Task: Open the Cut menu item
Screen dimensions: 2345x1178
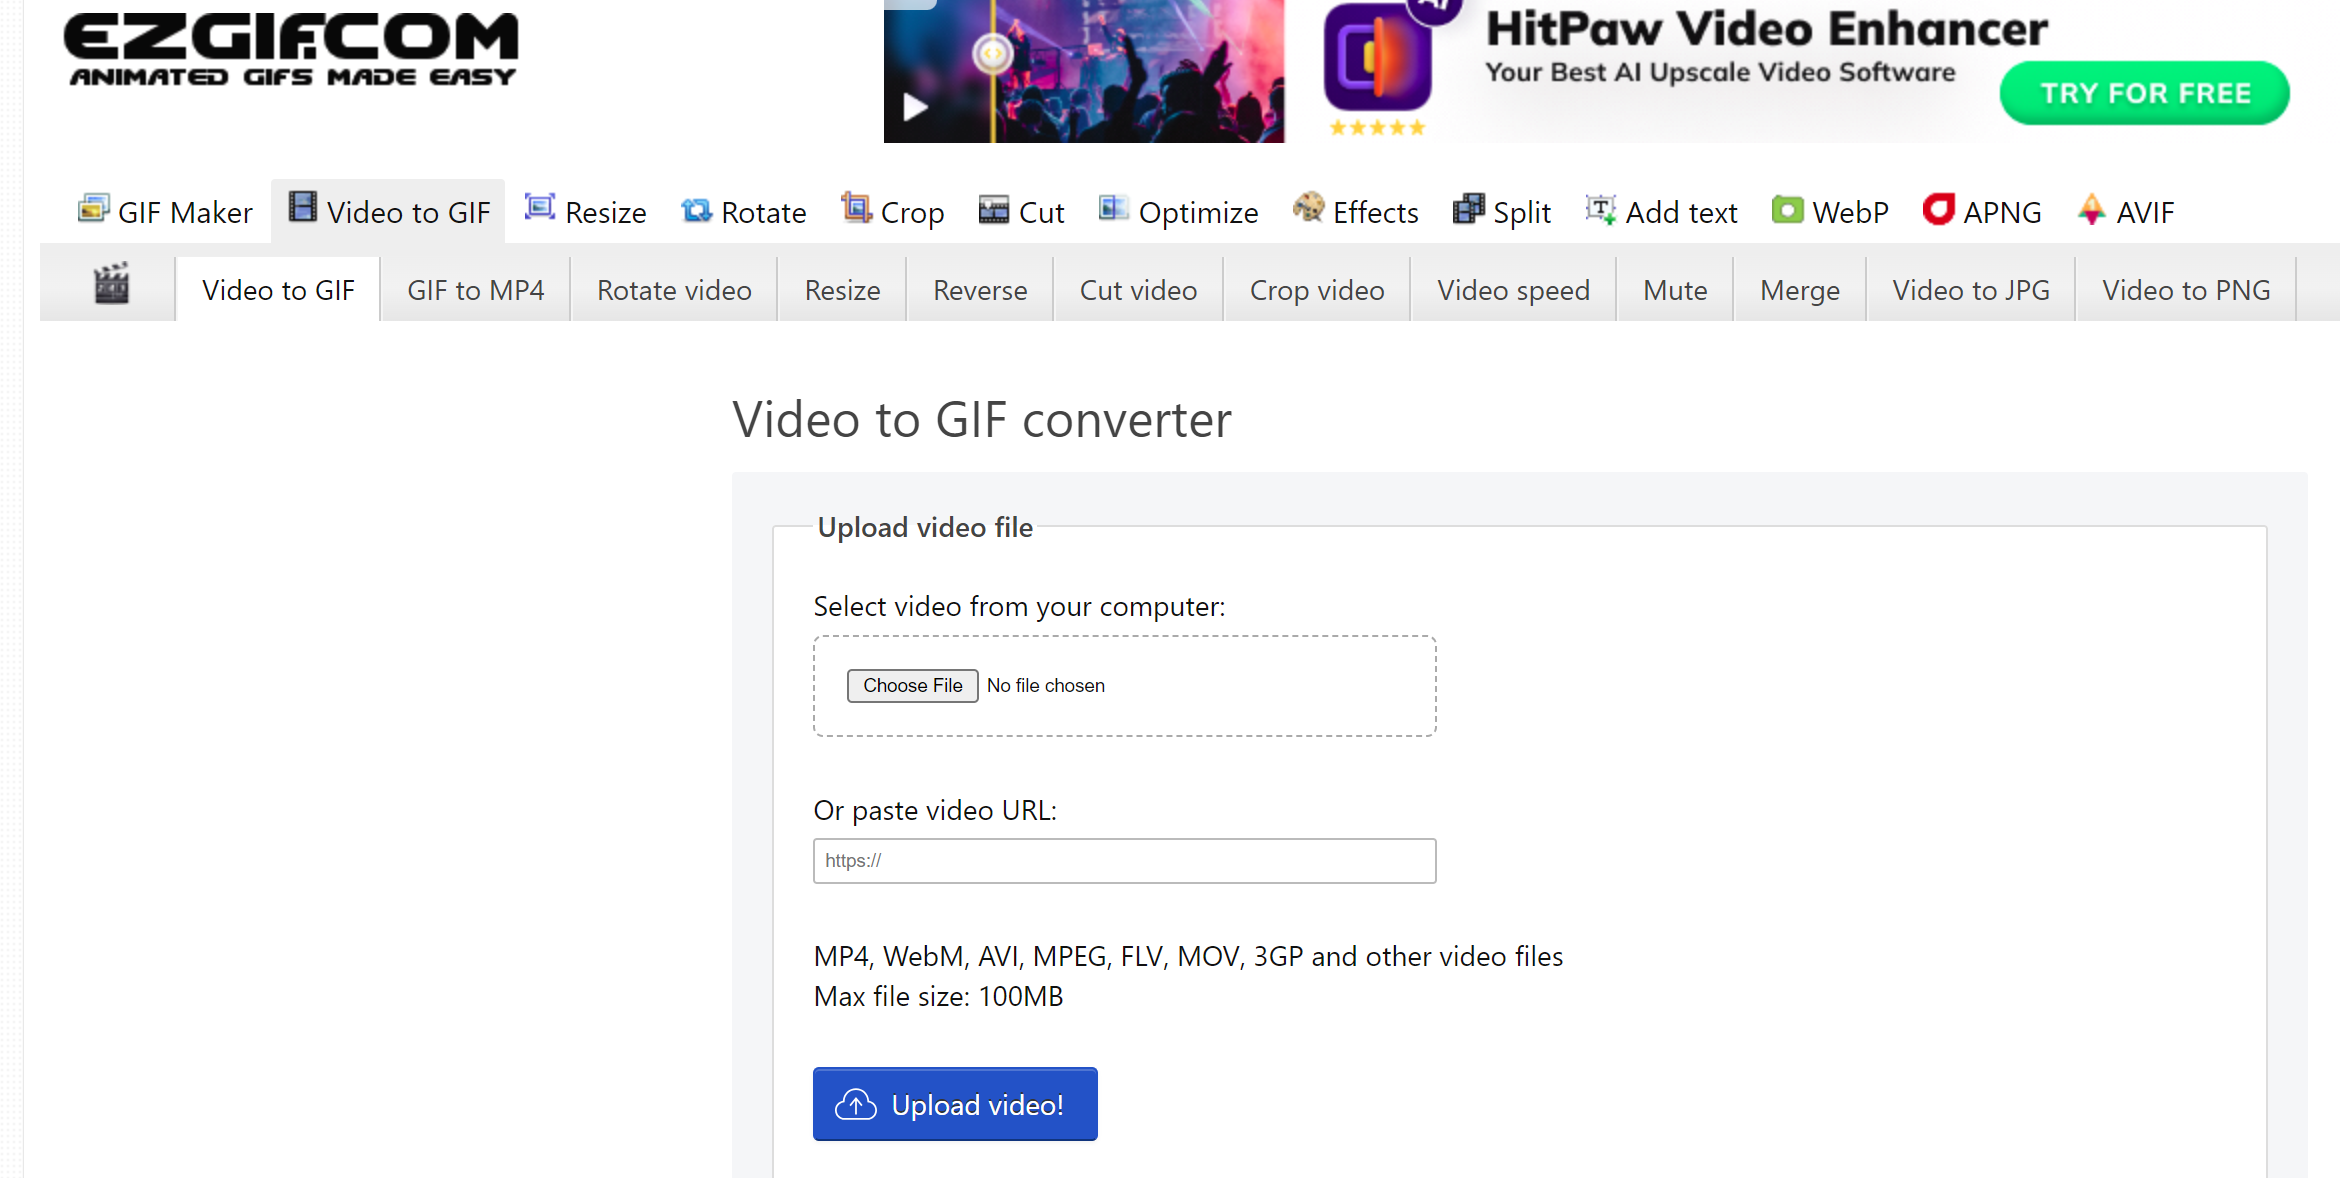Action: pyautogui.click(x=1022, y=211)
